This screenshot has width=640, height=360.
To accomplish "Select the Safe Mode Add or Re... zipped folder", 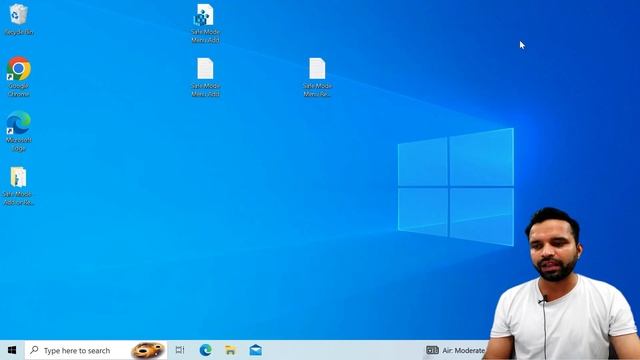I will (18, 186).
